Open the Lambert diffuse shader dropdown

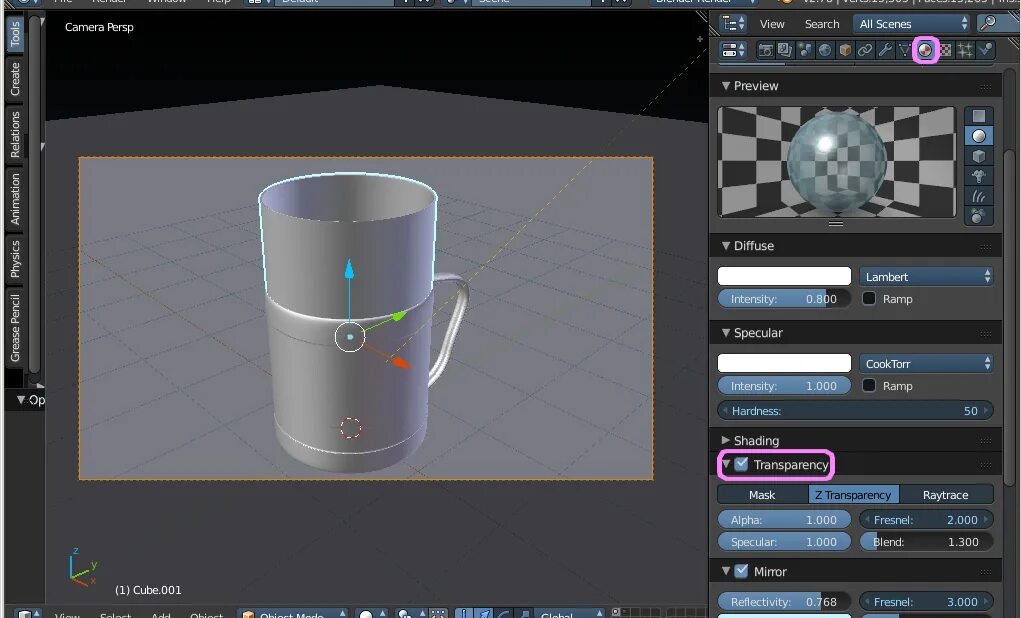tap(927, 277)
